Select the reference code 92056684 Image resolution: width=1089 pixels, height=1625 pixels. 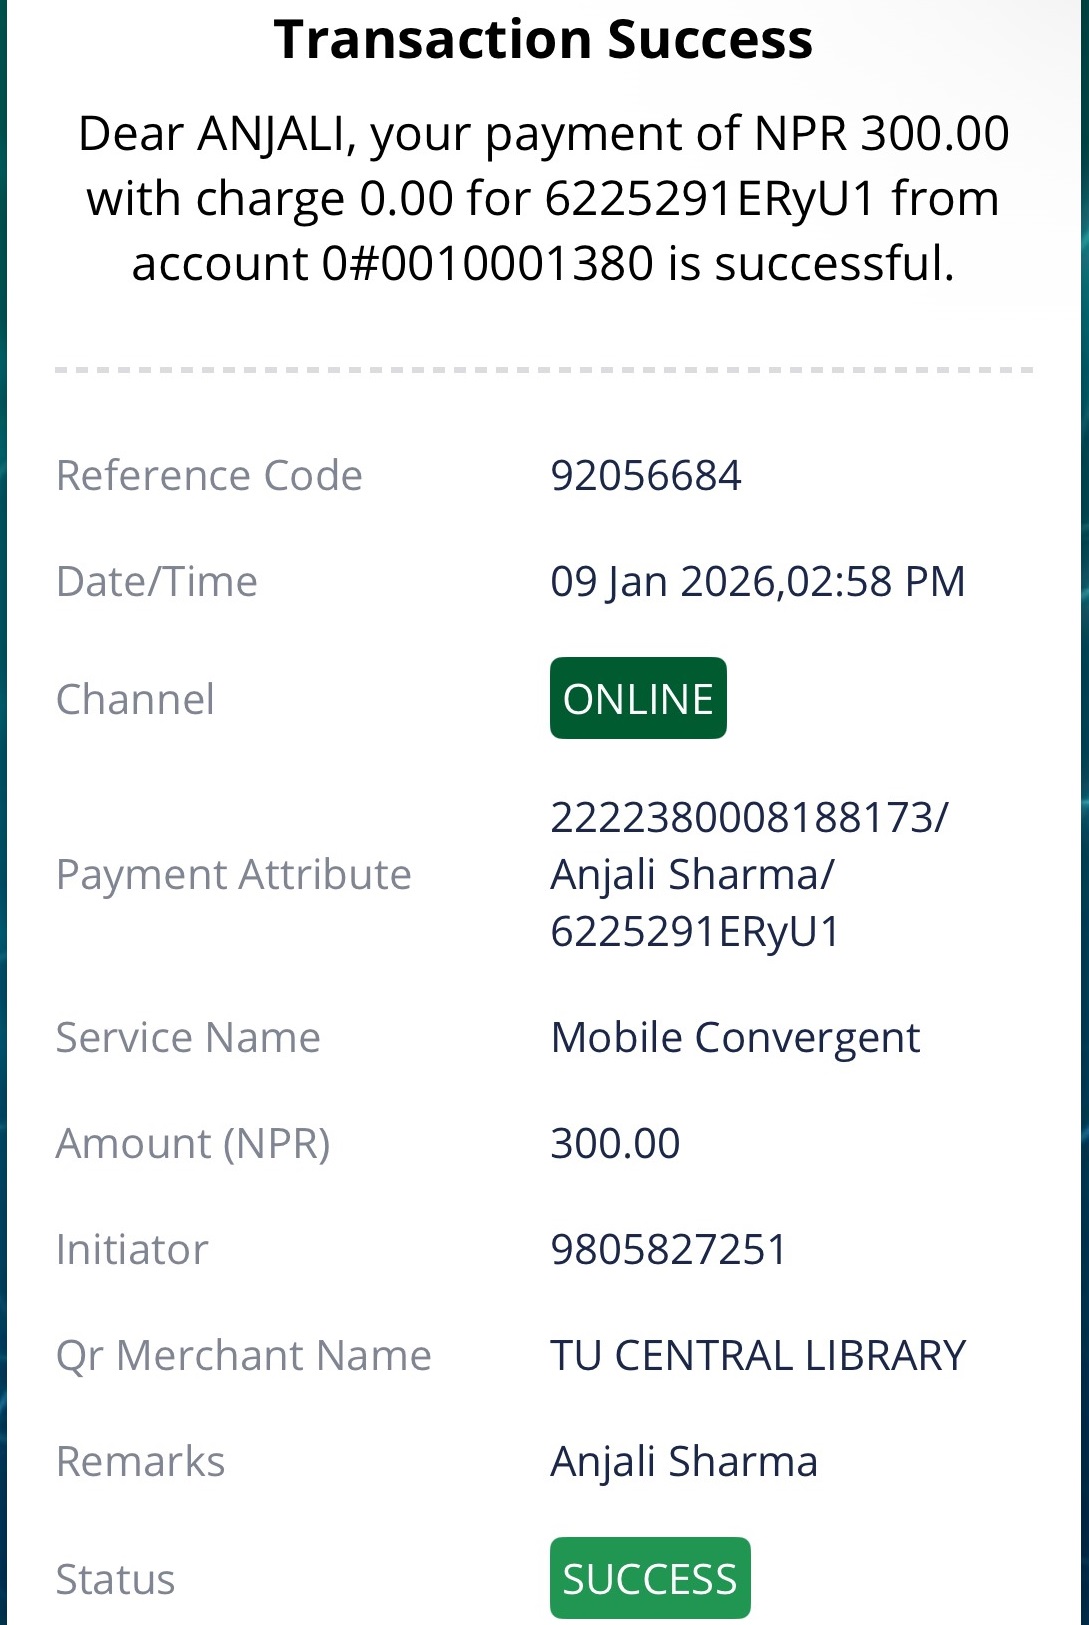646,476
